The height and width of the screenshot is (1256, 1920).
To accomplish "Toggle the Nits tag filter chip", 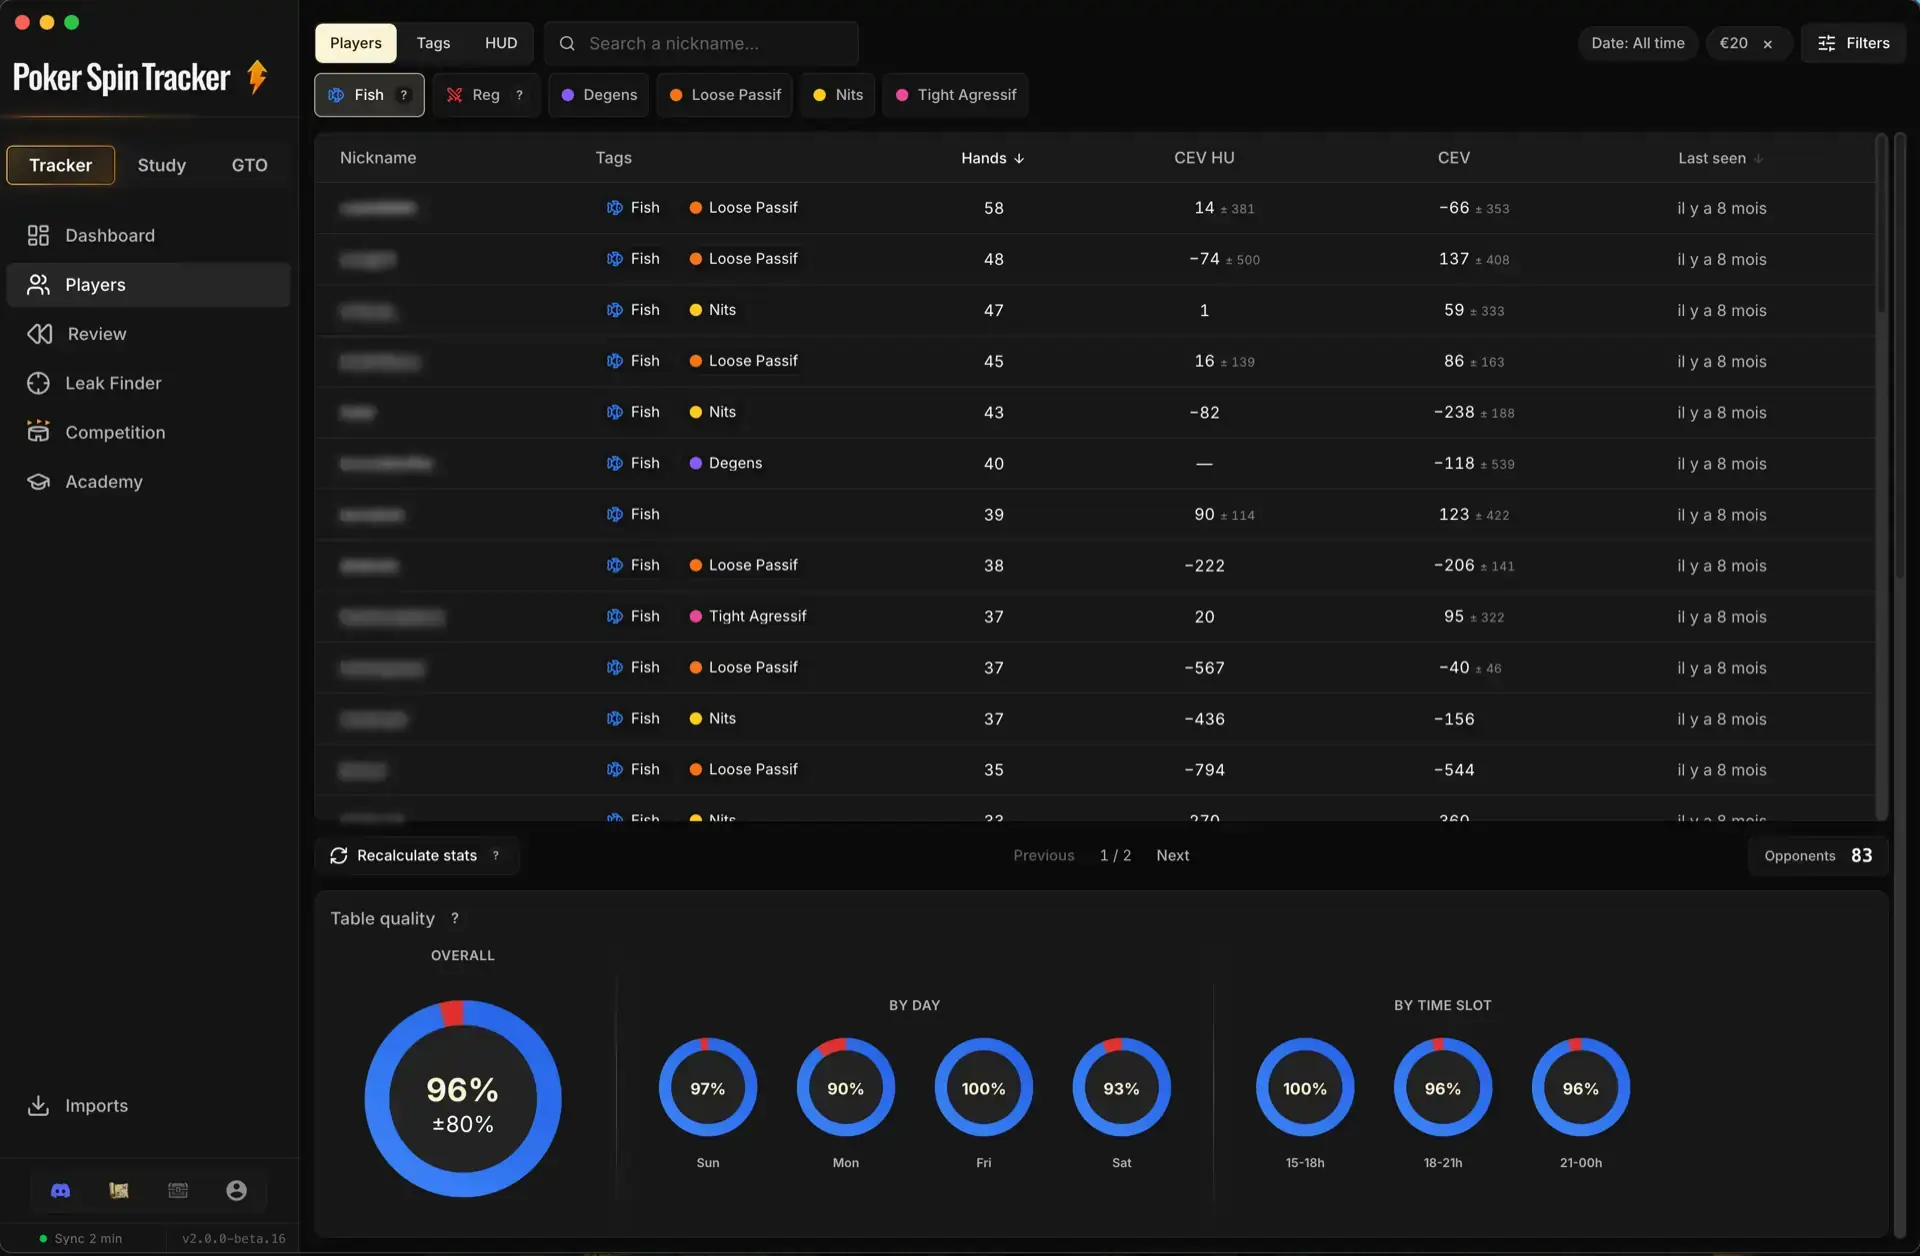I will click(837, 95).
